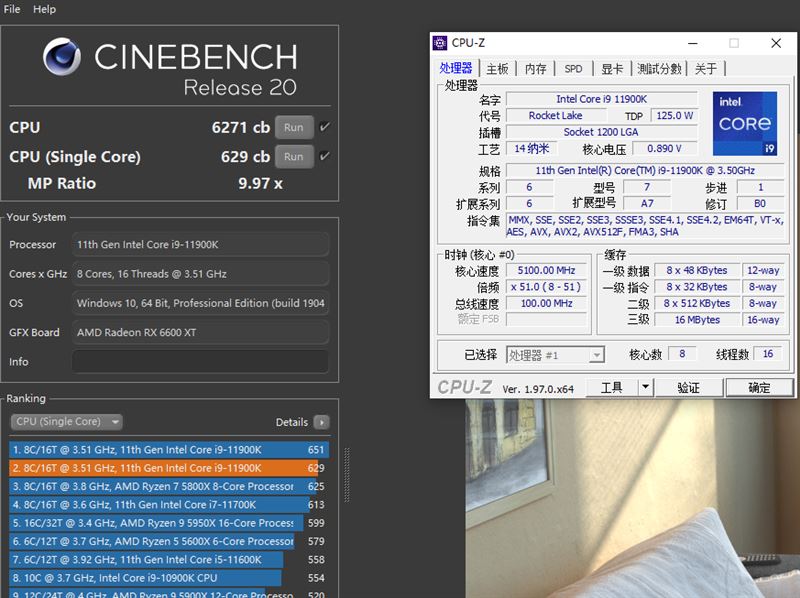Screen dimensions: 800x598
Task: Click the GFX Board field AMD Radeon
Action: click(x=200, y=333)
